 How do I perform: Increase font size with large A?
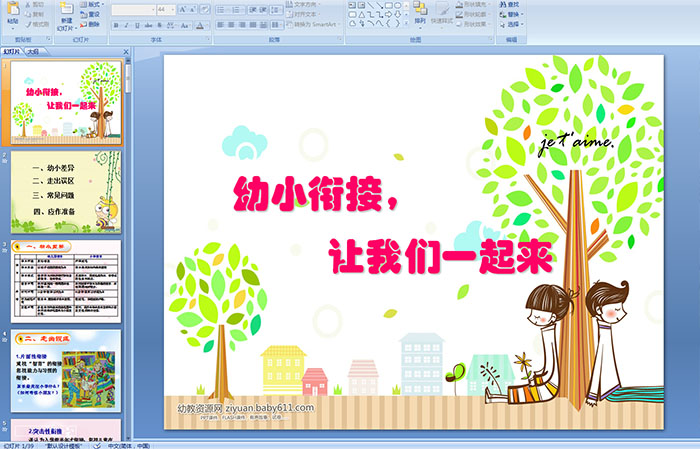tap(183, 9)
